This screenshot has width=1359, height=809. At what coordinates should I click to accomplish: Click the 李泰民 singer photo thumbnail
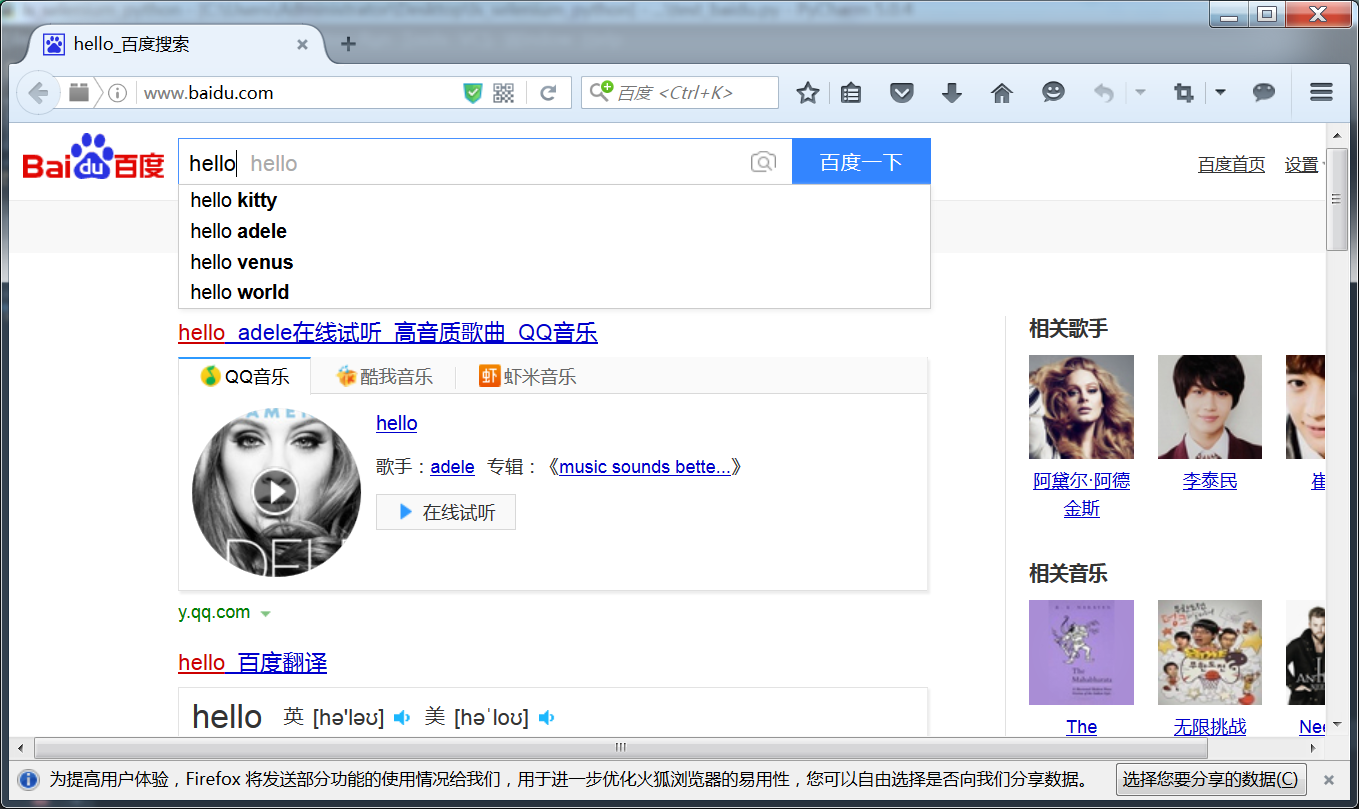click(x=1210, y=407)
